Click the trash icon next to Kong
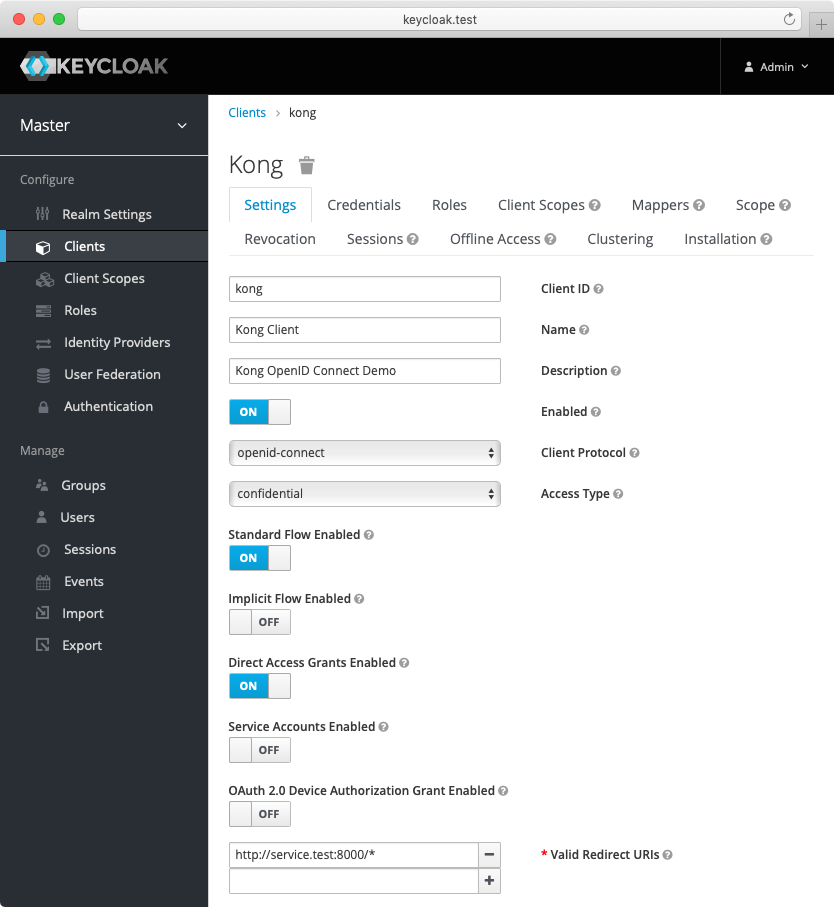Screen dimensions: 834x907 pos(307,165)
